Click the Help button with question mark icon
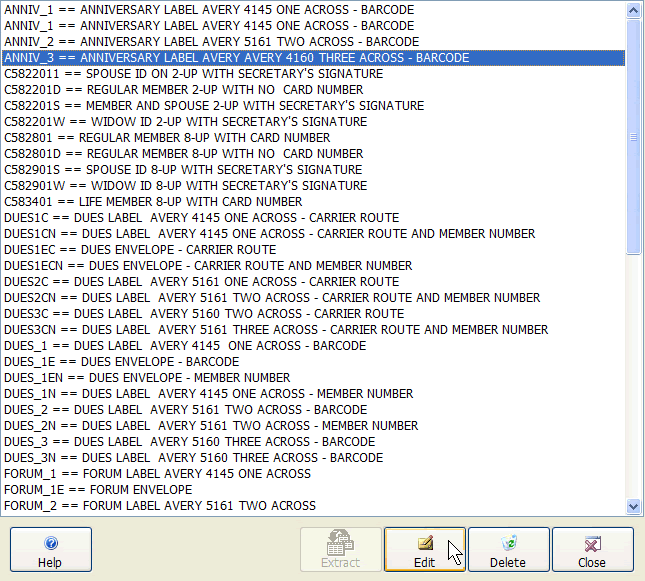 coord(50,549)
